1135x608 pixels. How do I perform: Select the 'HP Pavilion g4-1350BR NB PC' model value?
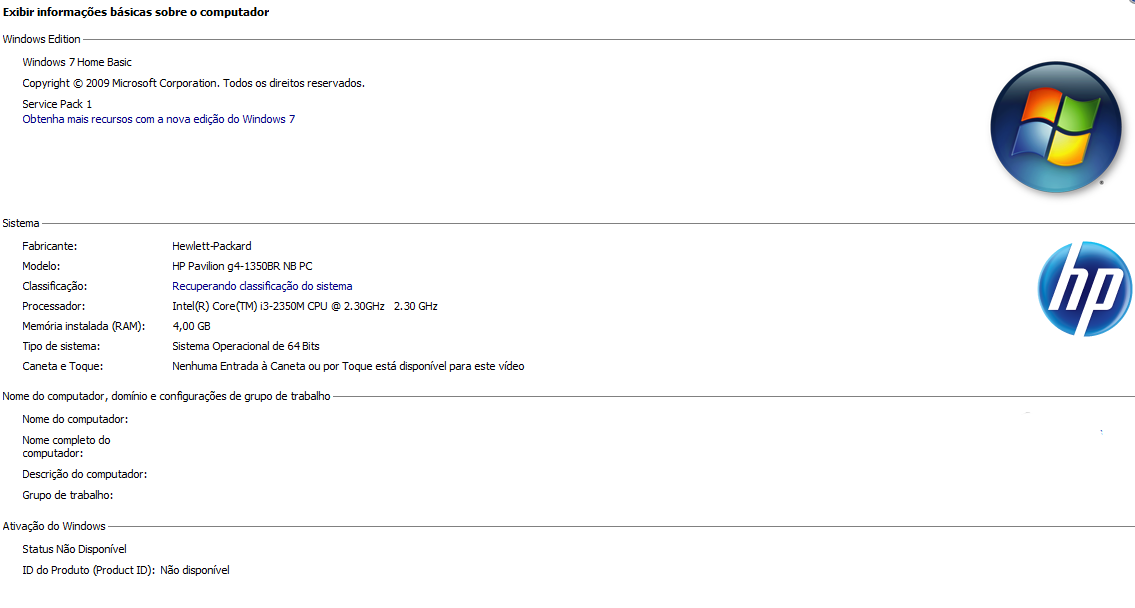pos(242,266)
